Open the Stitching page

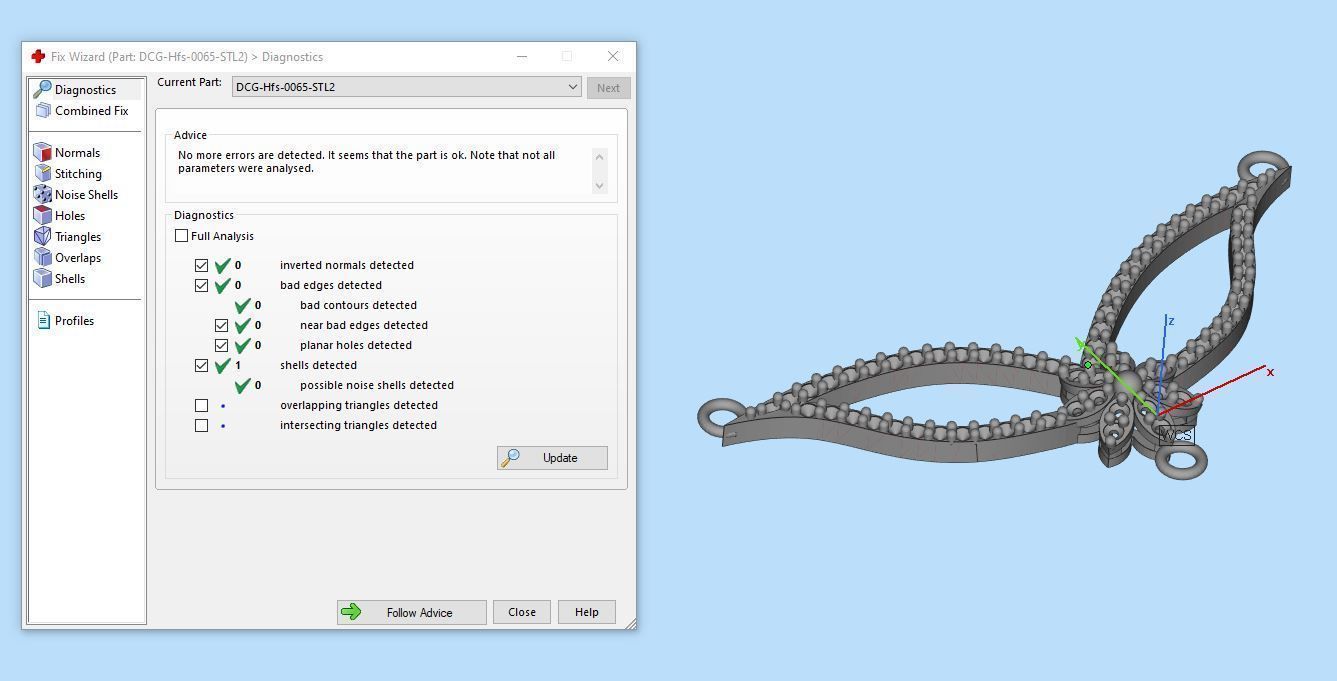(78, 174)
